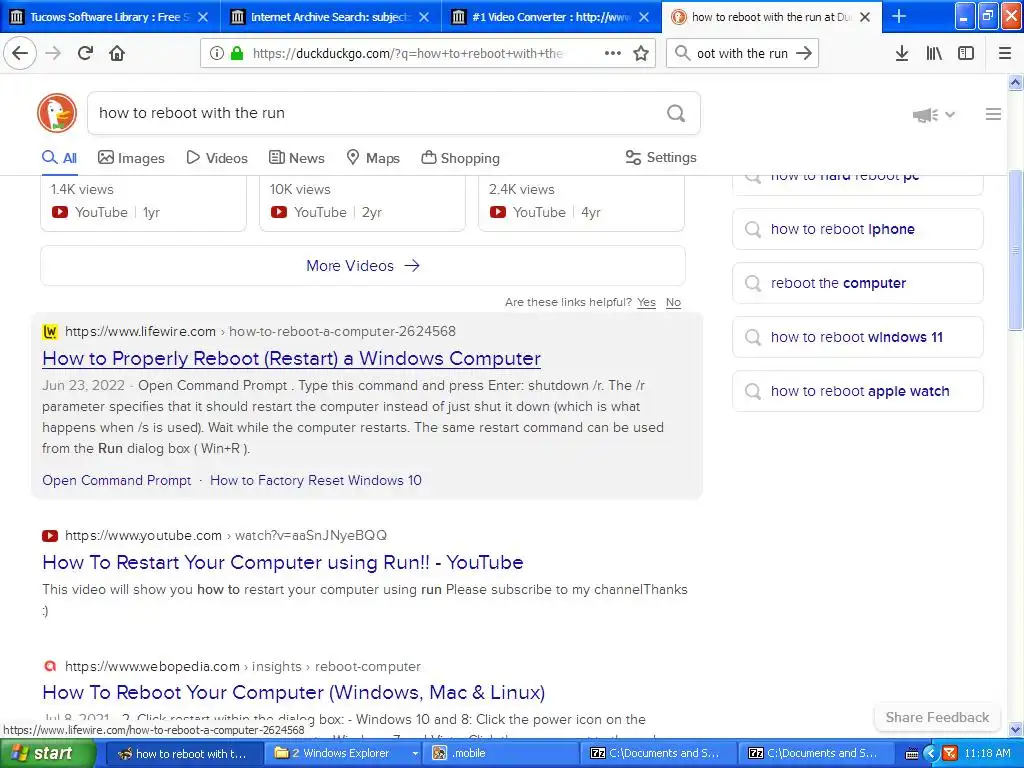Search suggestion how to reboot apple watch
1024x768 pixels.
tap(857, 392)
